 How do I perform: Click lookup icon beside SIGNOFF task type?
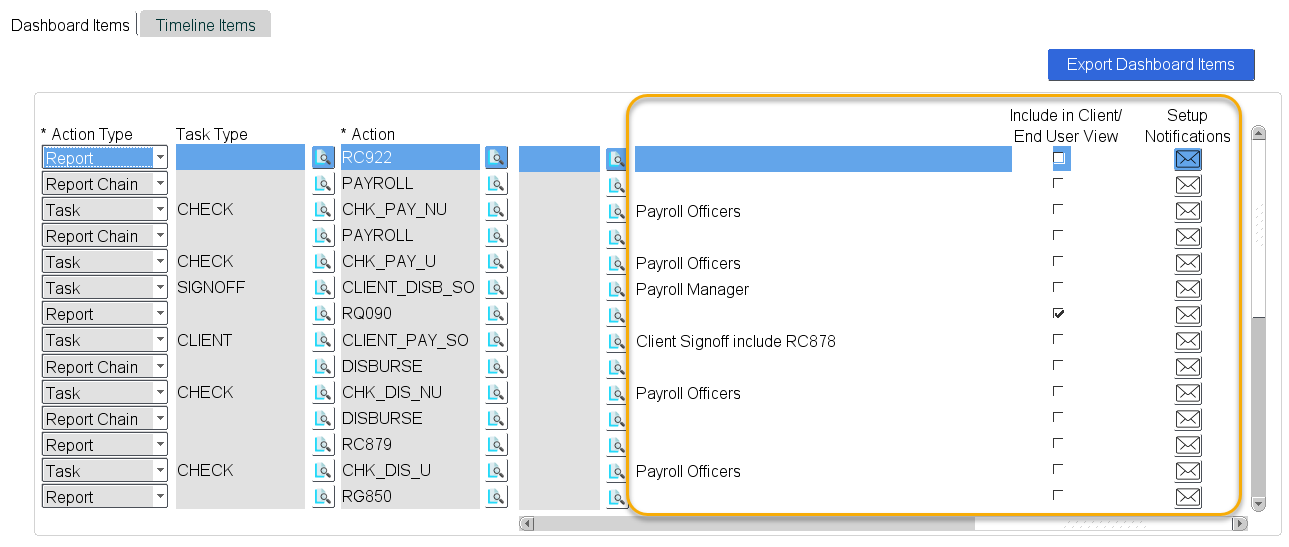(x=323, y=288)
